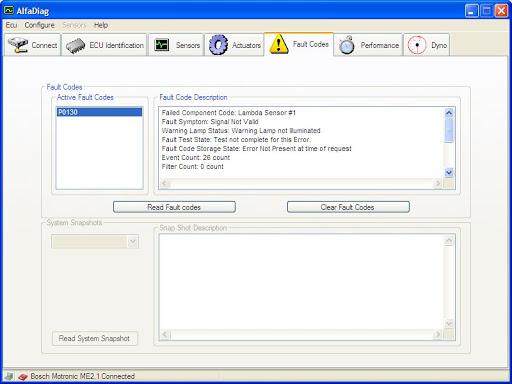Click the Read System Snapshot button
The width and height of the screenshot is (512, 384).
point(94,338)
